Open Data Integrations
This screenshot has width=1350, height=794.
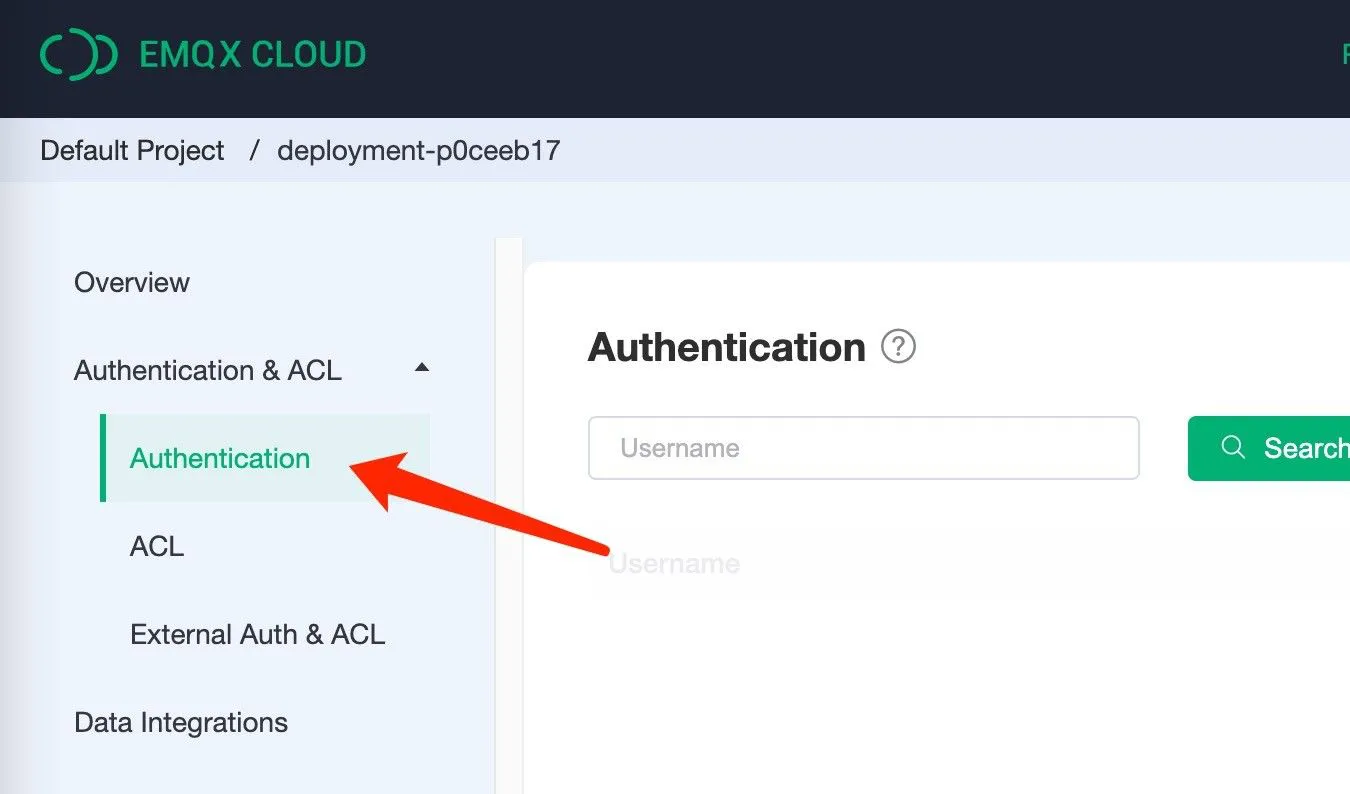pyautogui.click(x=180, y=722)
